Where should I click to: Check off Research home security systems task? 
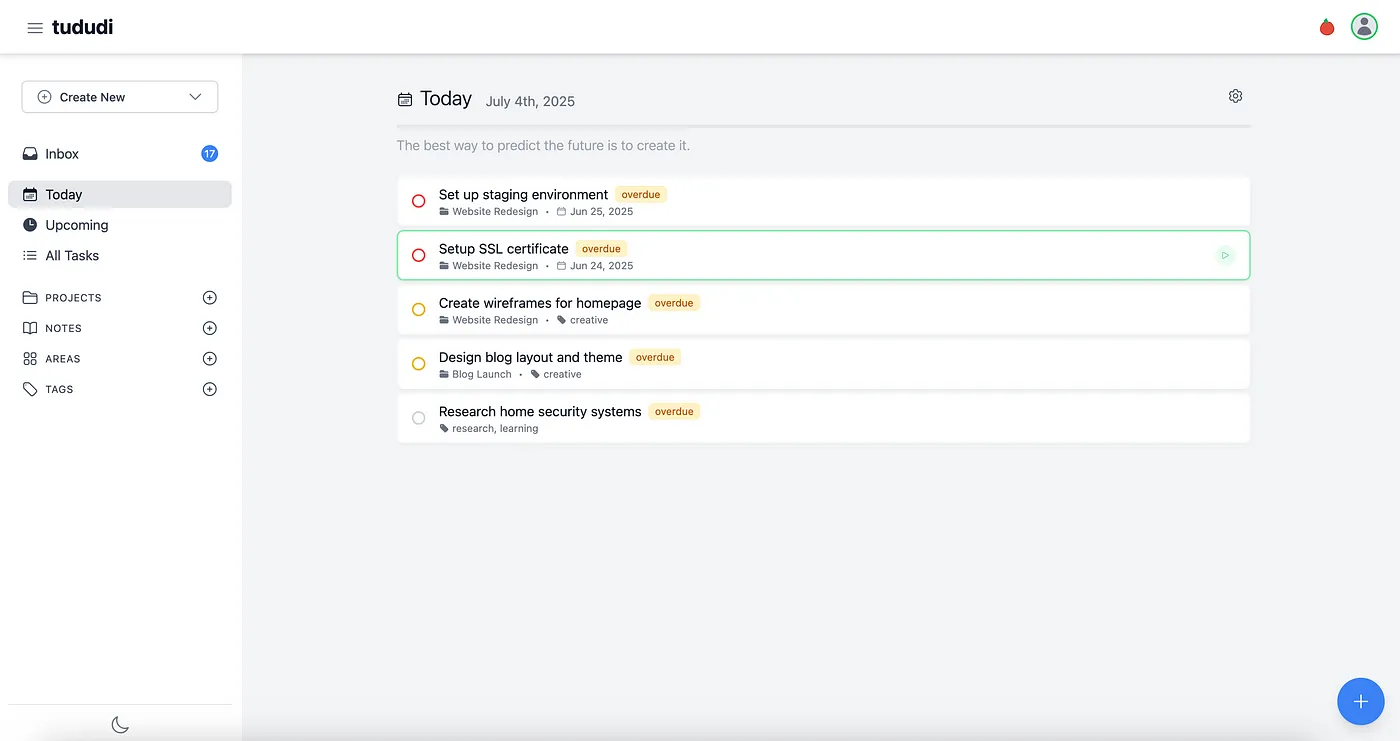(419, 418)
